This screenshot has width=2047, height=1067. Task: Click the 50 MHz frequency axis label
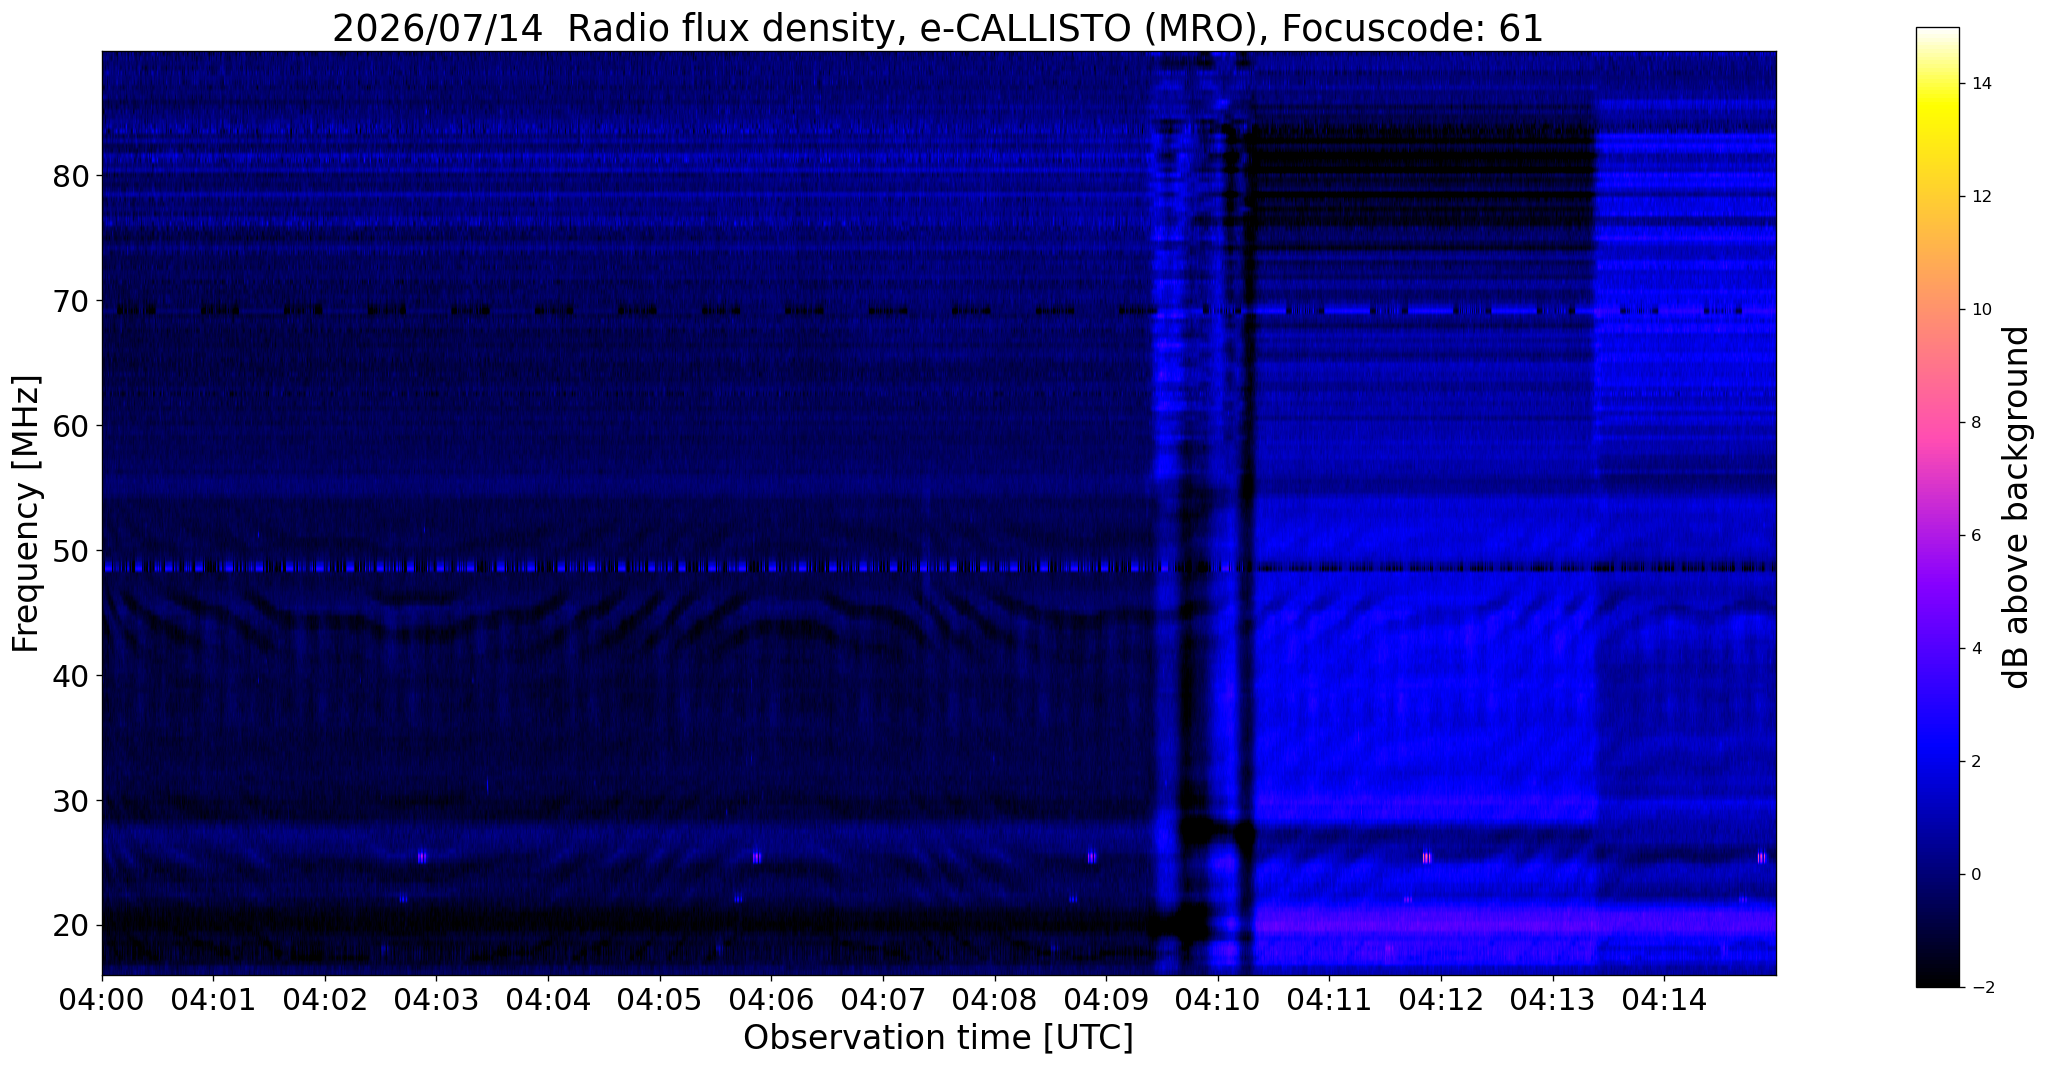[x=71, y=551]
